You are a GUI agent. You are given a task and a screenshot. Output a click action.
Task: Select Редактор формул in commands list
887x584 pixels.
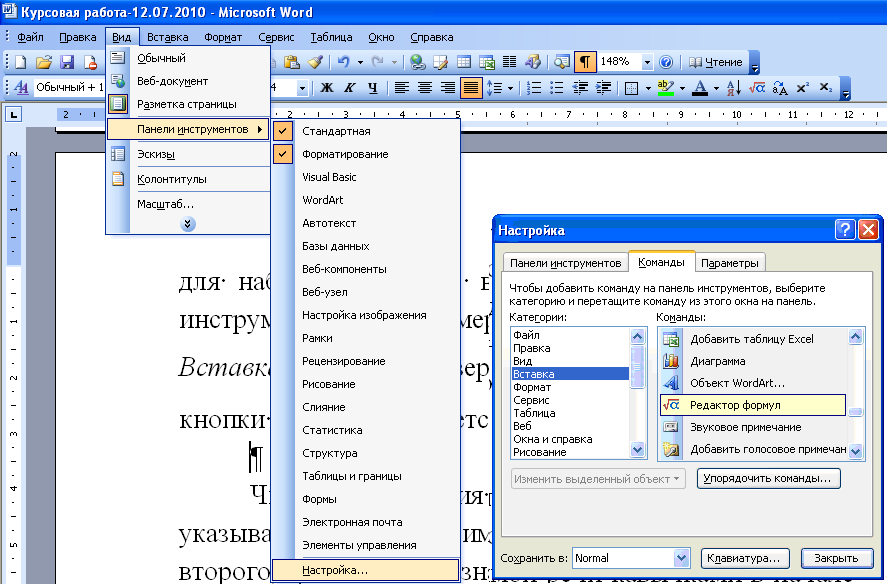pos(753,405)
